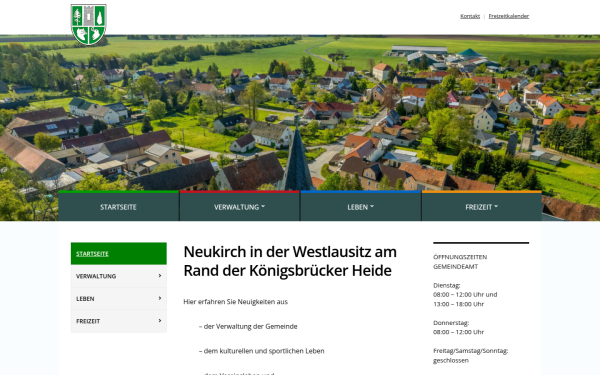Image resolution: width=600 pixels, height=375 pixels.
Task: Open Freizeit in the sidebar menu
Action: pyautogui.click(x=119, y=321)
